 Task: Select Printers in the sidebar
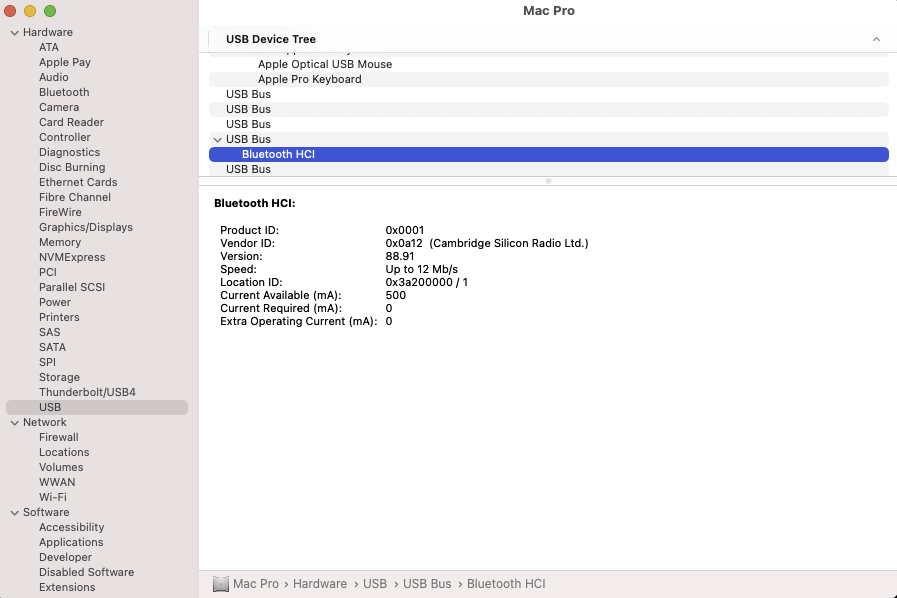[59, 317]
